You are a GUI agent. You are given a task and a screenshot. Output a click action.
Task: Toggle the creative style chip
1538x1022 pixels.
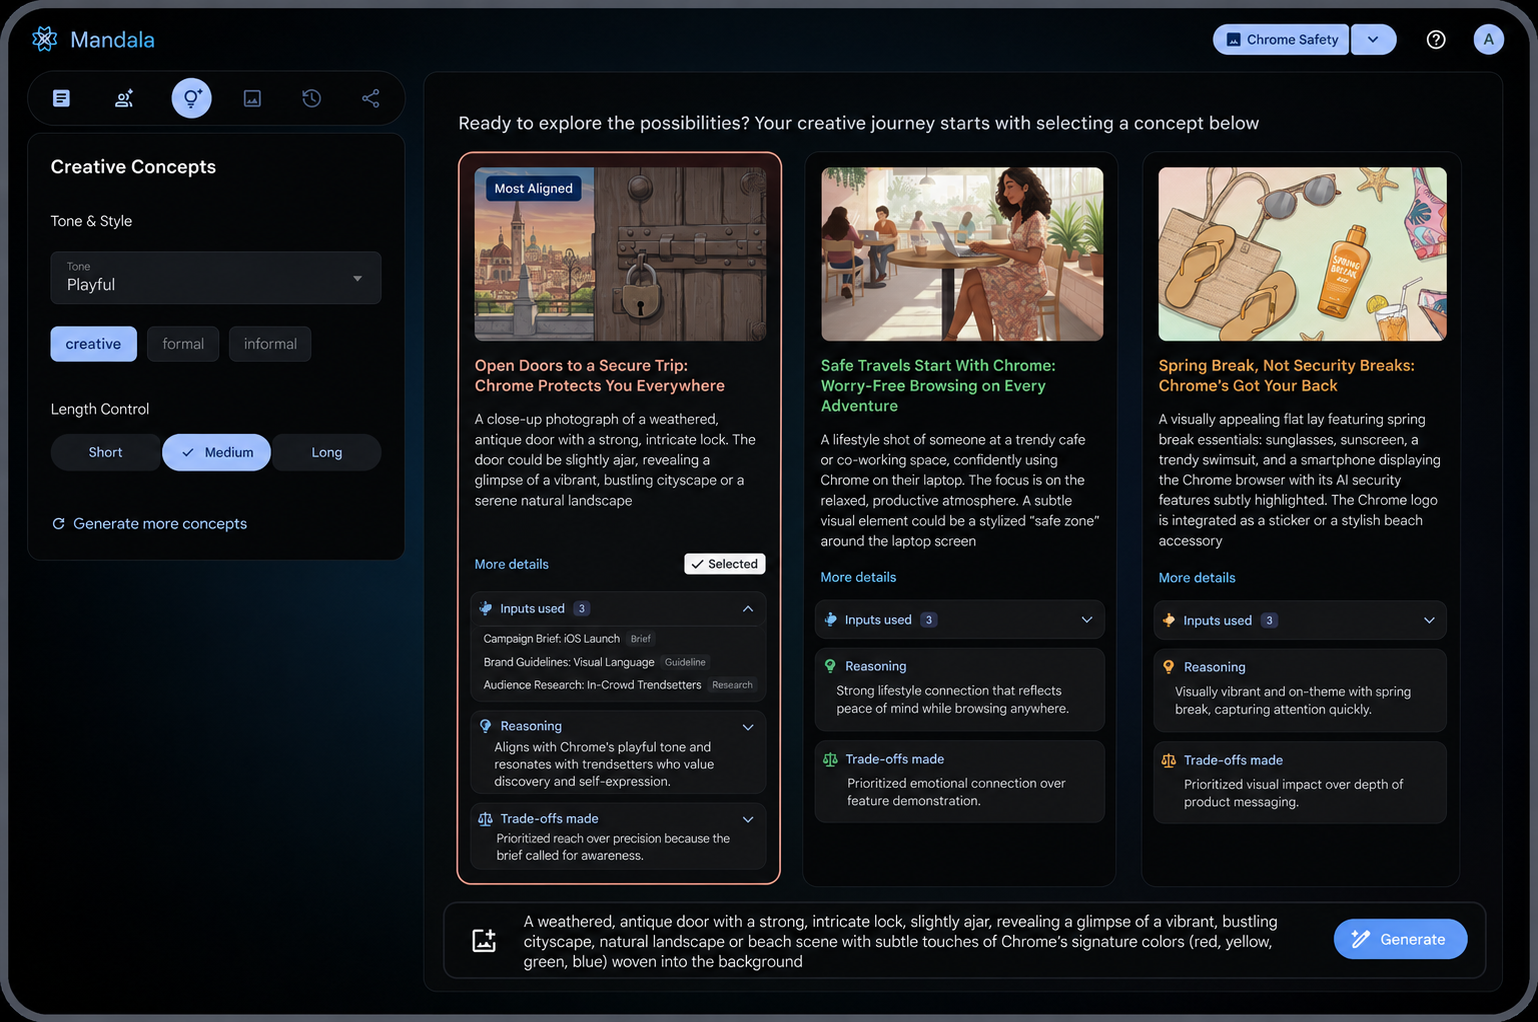tap(94, 344)
